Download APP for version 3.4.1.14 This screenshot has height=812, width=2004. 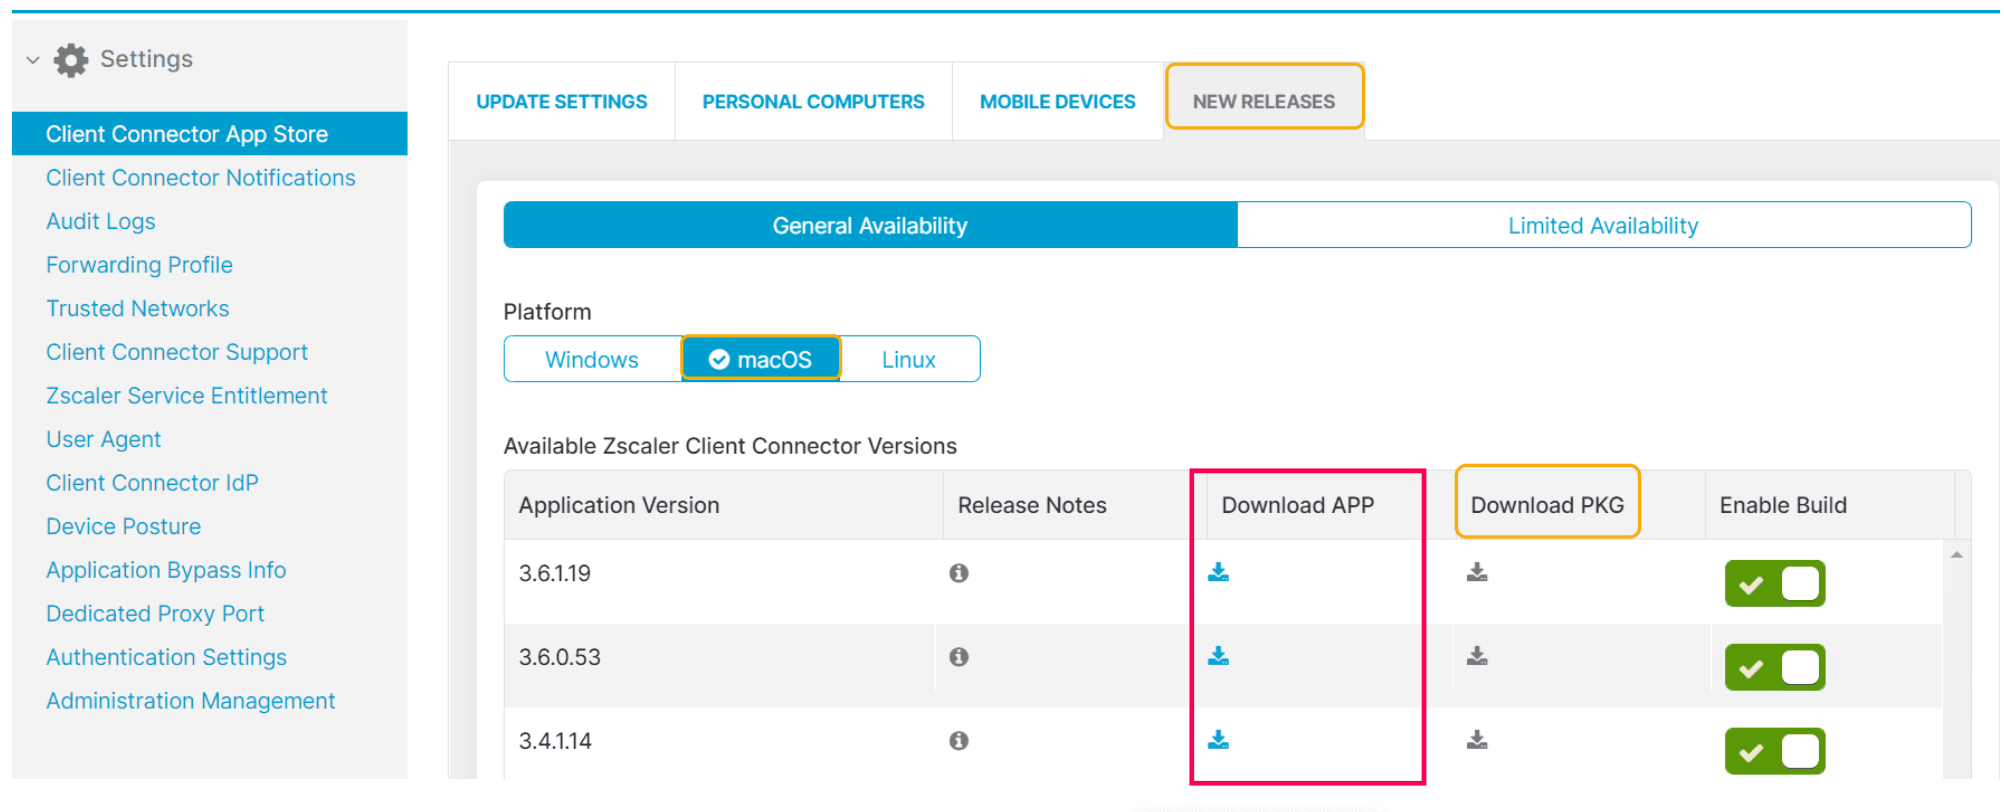click(1218, 740)
